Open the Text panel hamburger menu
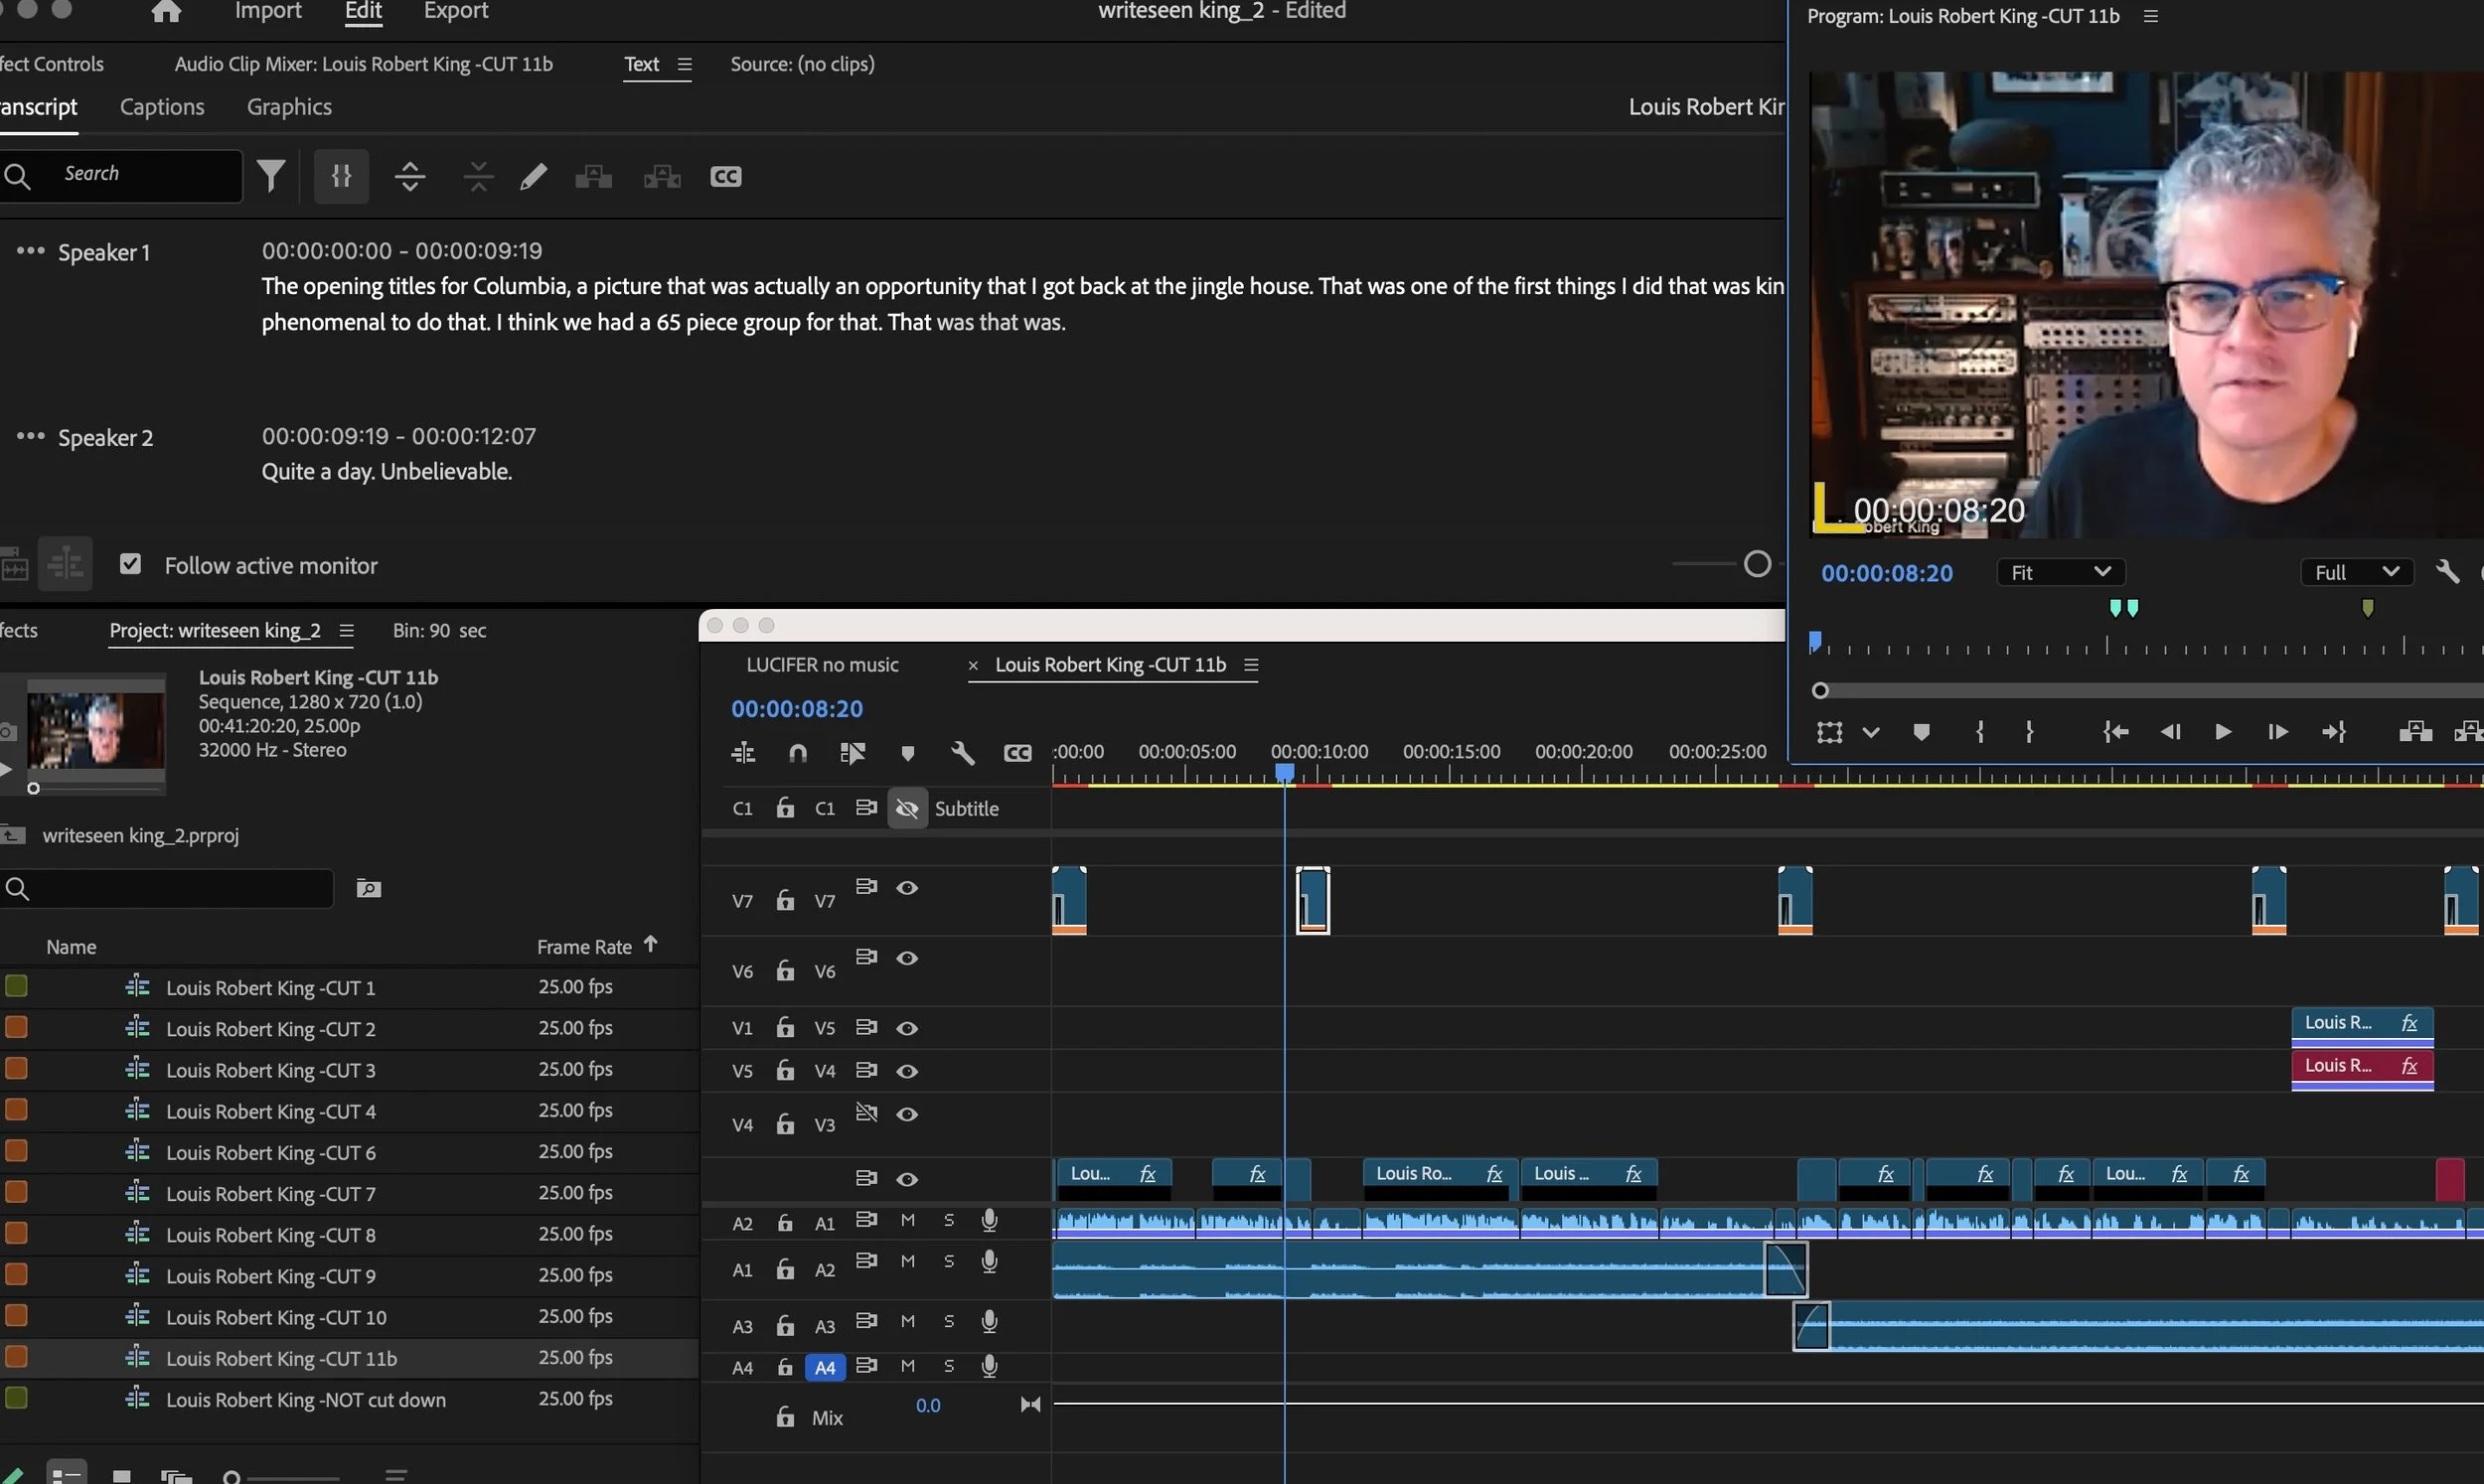The image size is (2484, 1484). pyautogui.click(x=684, y=64)
